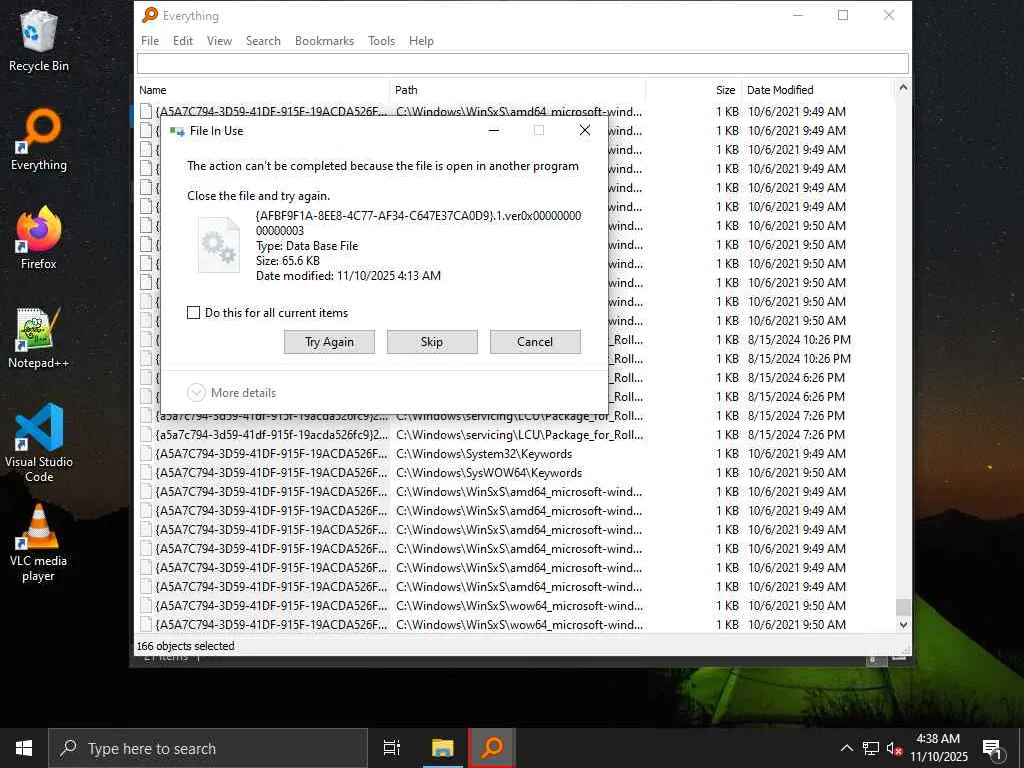
Task: Open the View menu
Action: 219,40
